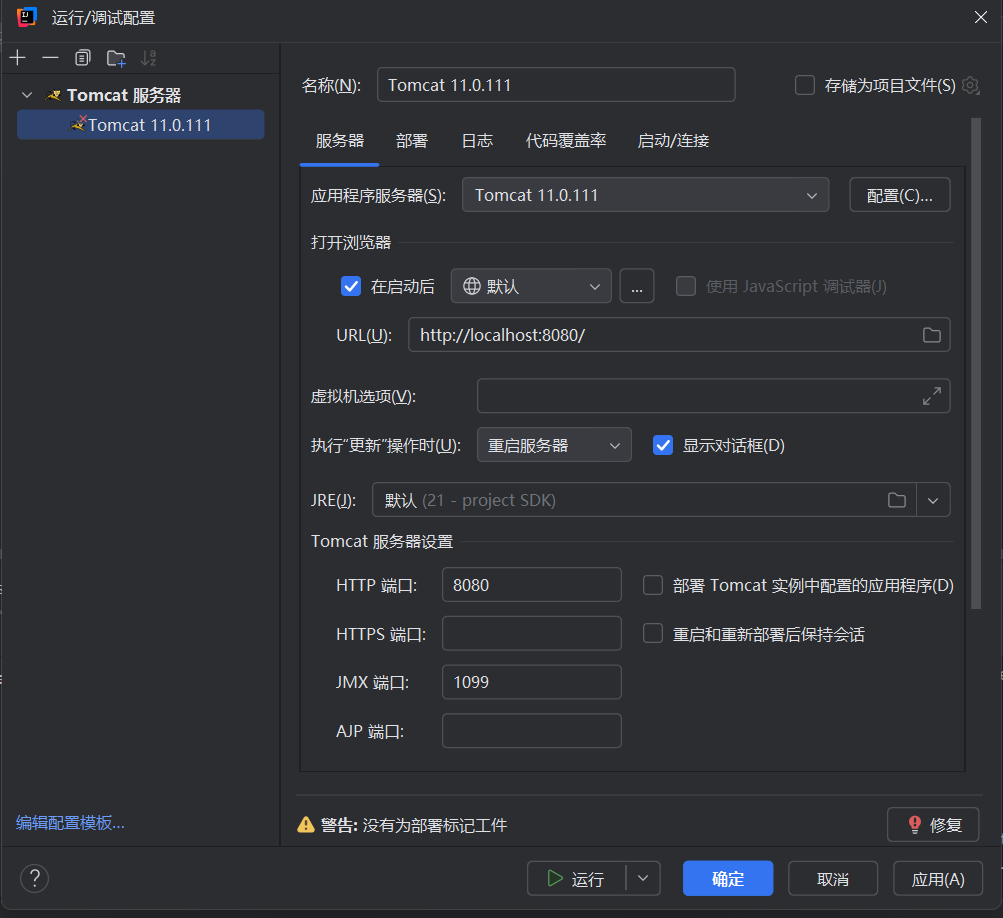
Task: Enable 存储为项目文件 checkbox
Action: tap(805, 85)
